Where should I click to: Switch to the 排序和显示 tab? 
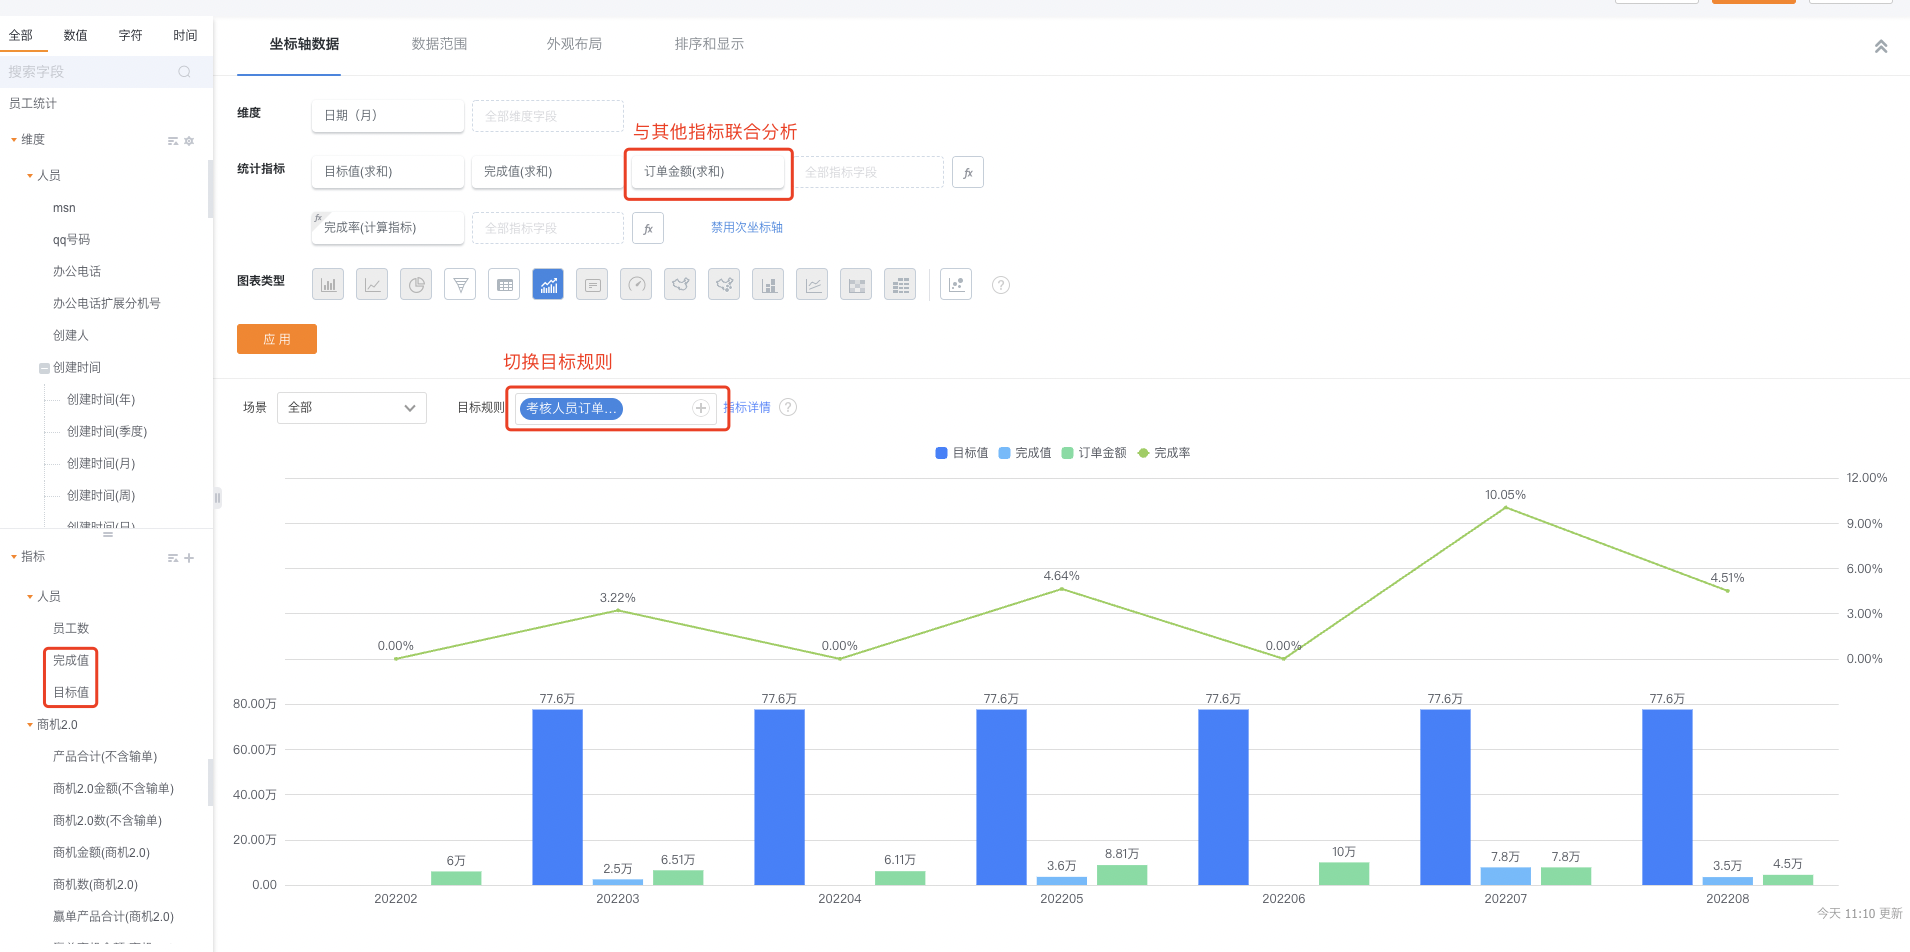[x=709, y=44]
